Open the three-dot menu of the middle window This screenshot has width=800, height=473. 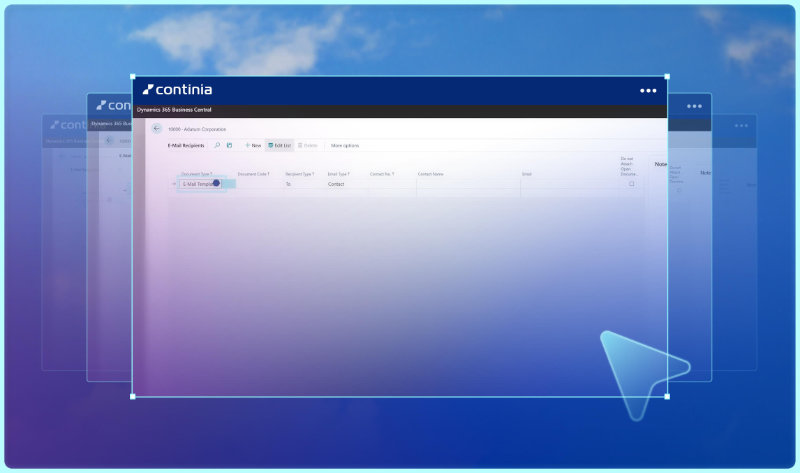point(694,106)
